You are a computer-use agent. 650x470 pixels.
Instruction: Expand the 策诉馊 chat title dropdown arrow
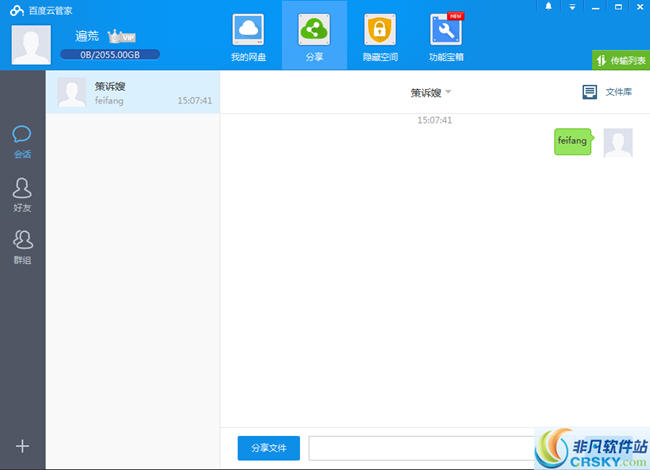pyautogui.click(x=448, y=92)
